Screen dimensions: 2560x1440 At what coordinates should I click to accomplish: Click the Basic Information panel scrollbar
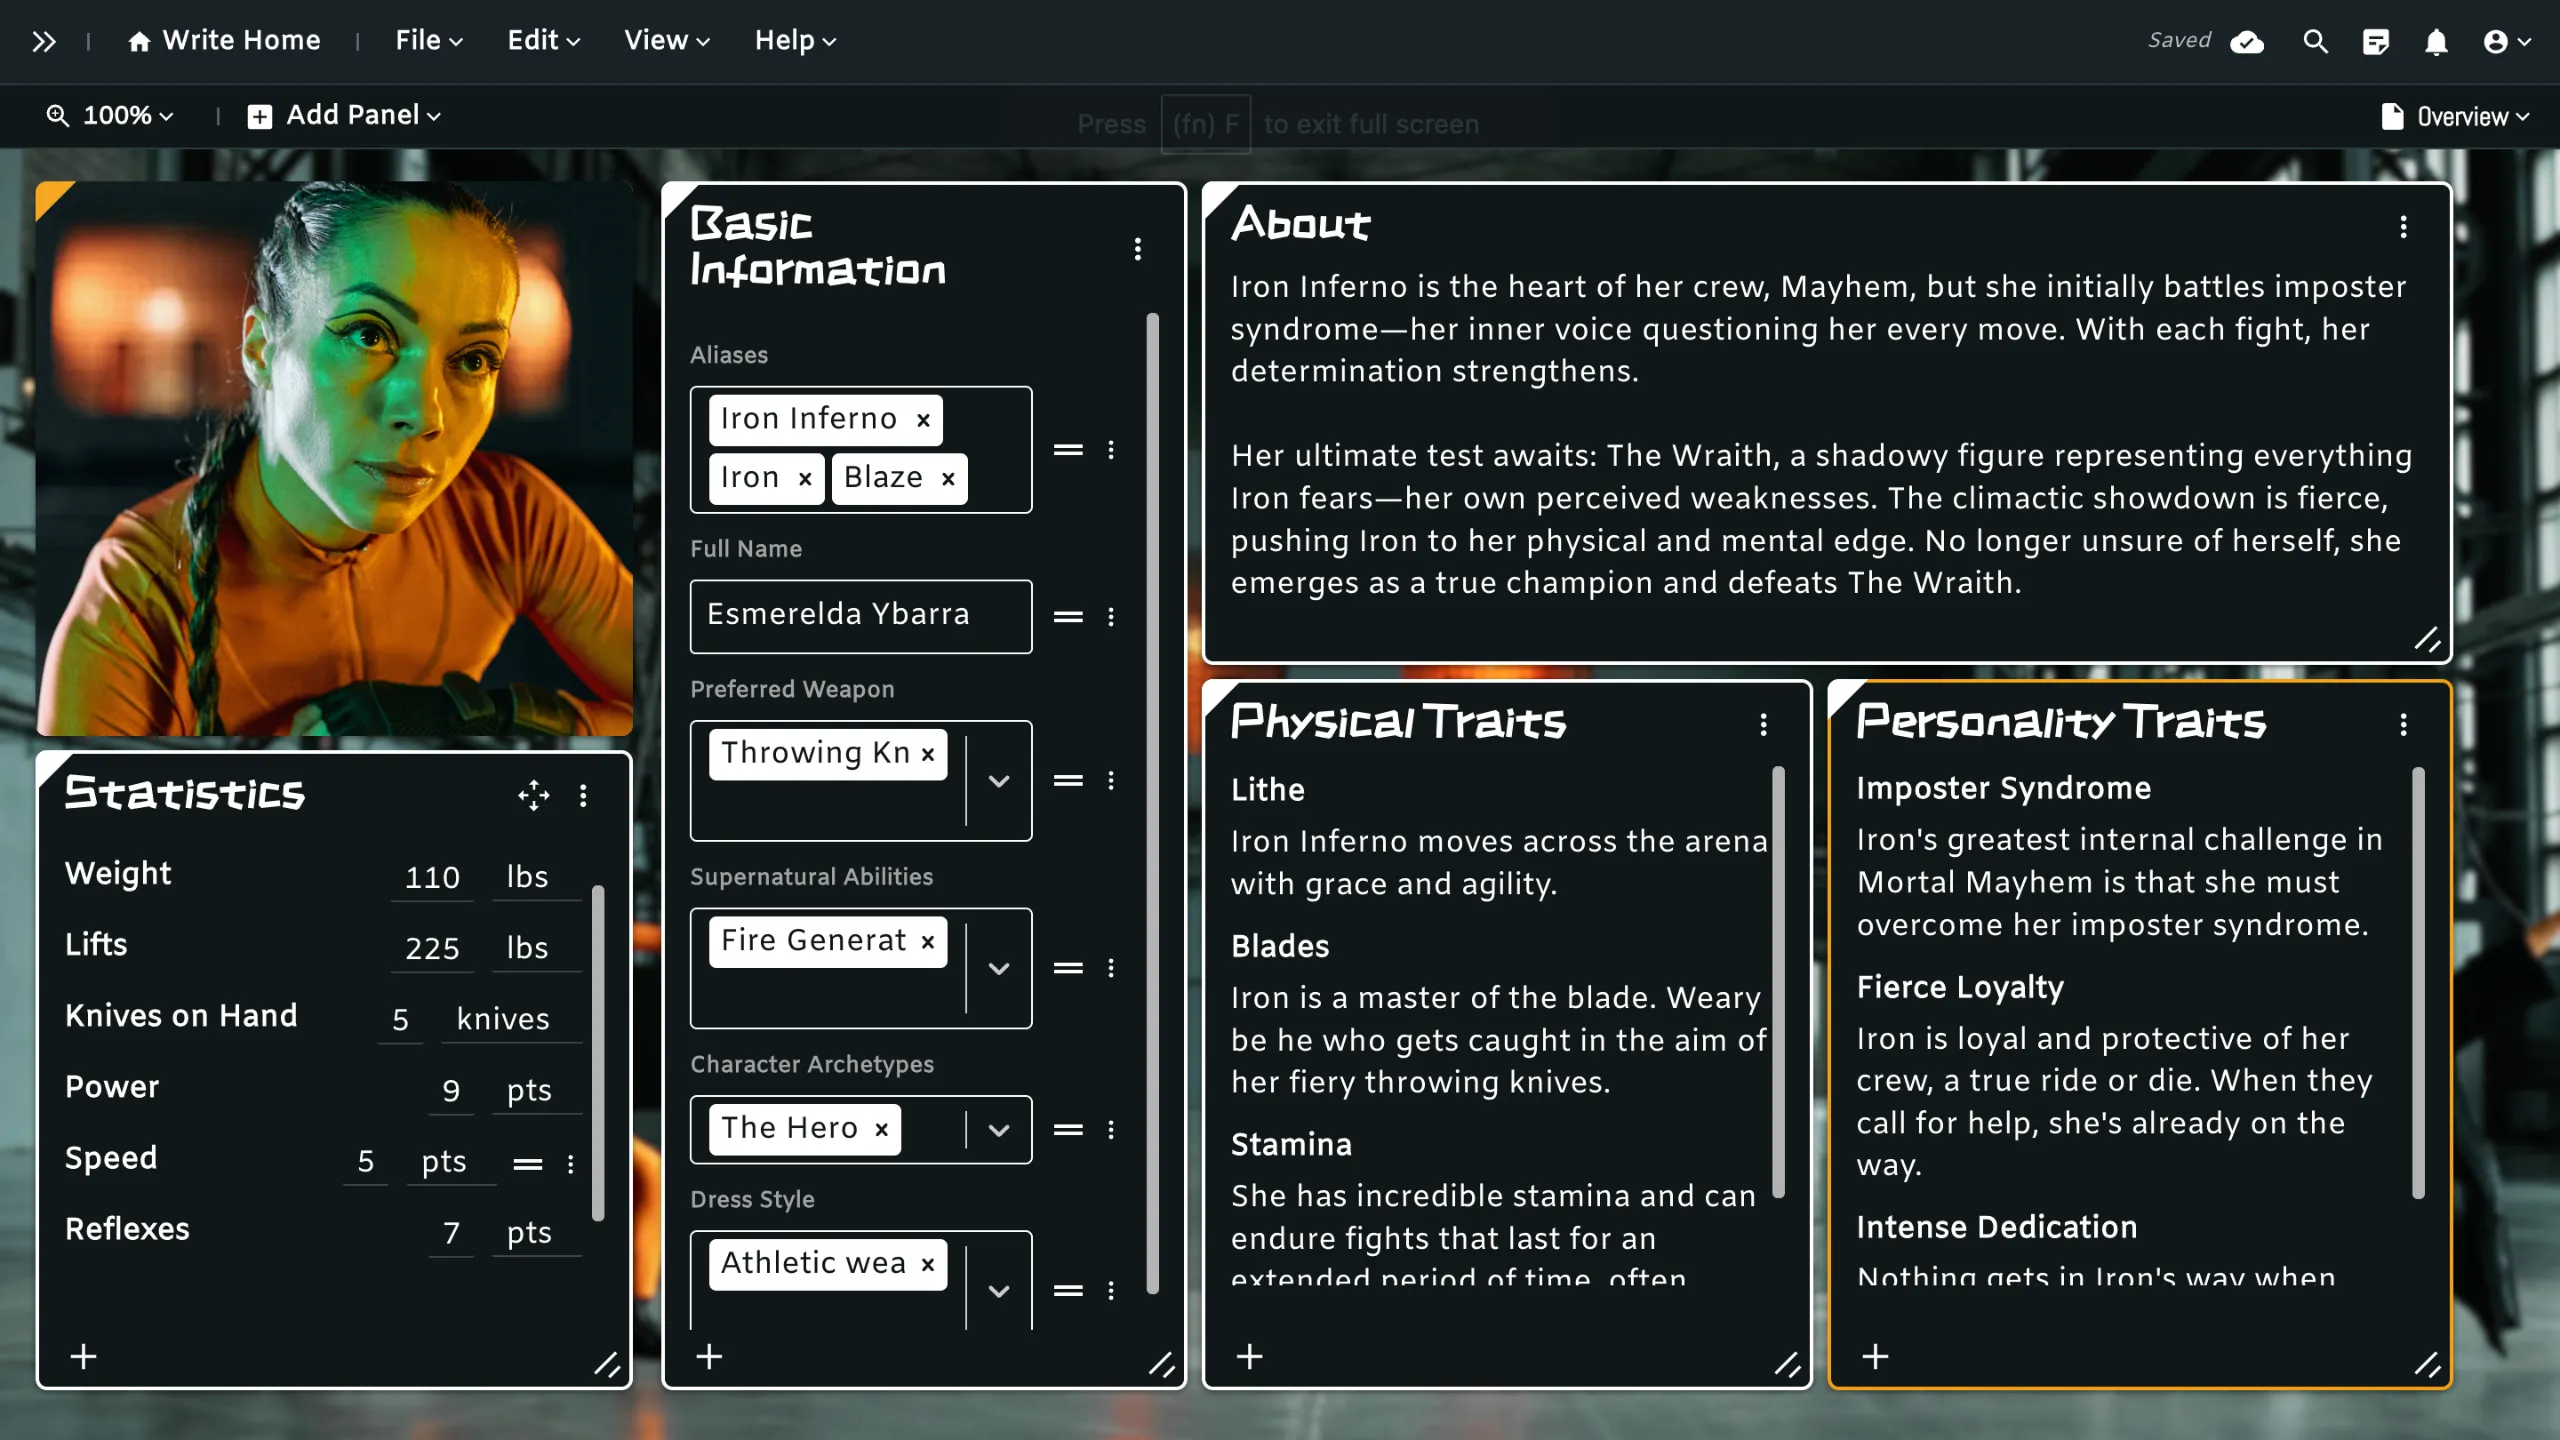tap(1152, 800)
